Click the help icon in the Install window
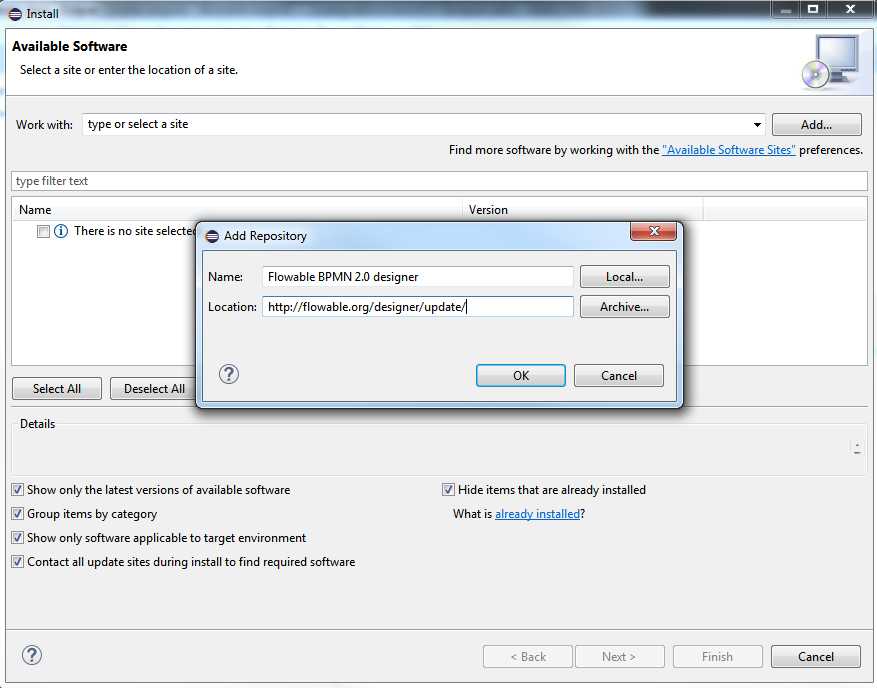The height and width of the screenshot is (688, 877). point(32,655)
